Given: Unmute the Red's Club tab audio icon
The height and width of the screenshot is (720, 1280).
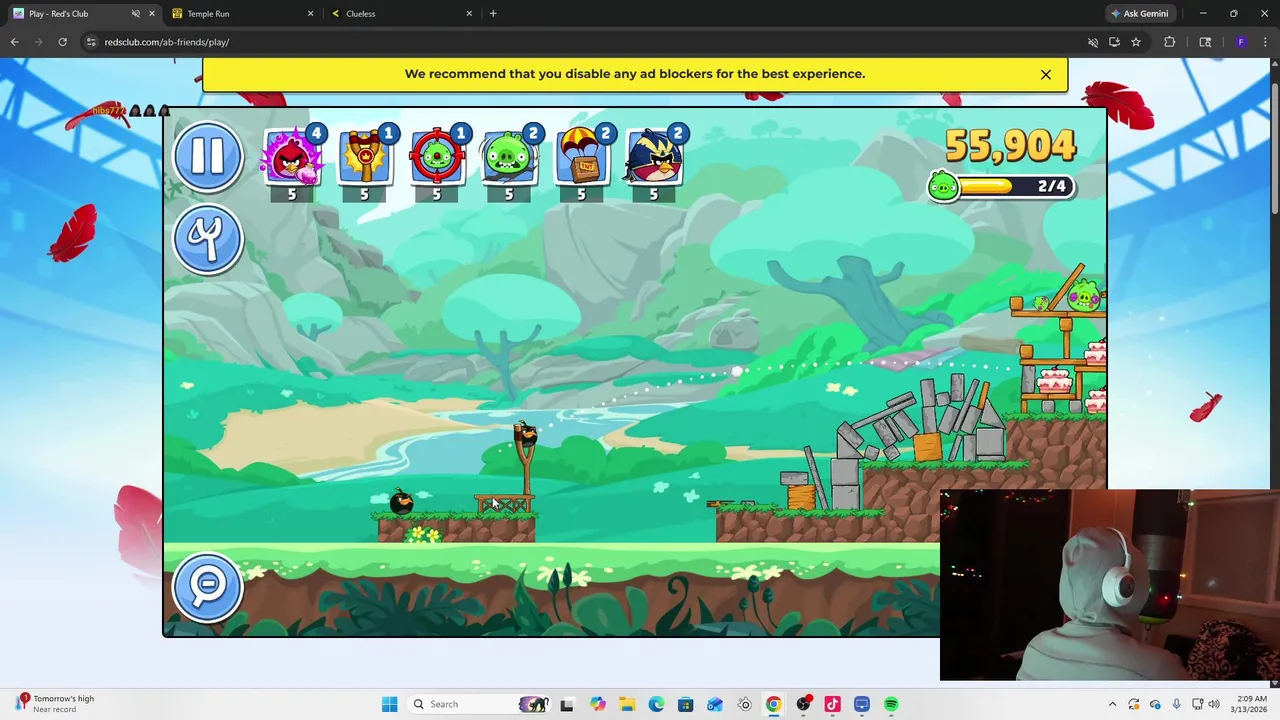Looking at the screenshot, I should tap(135, 14).
